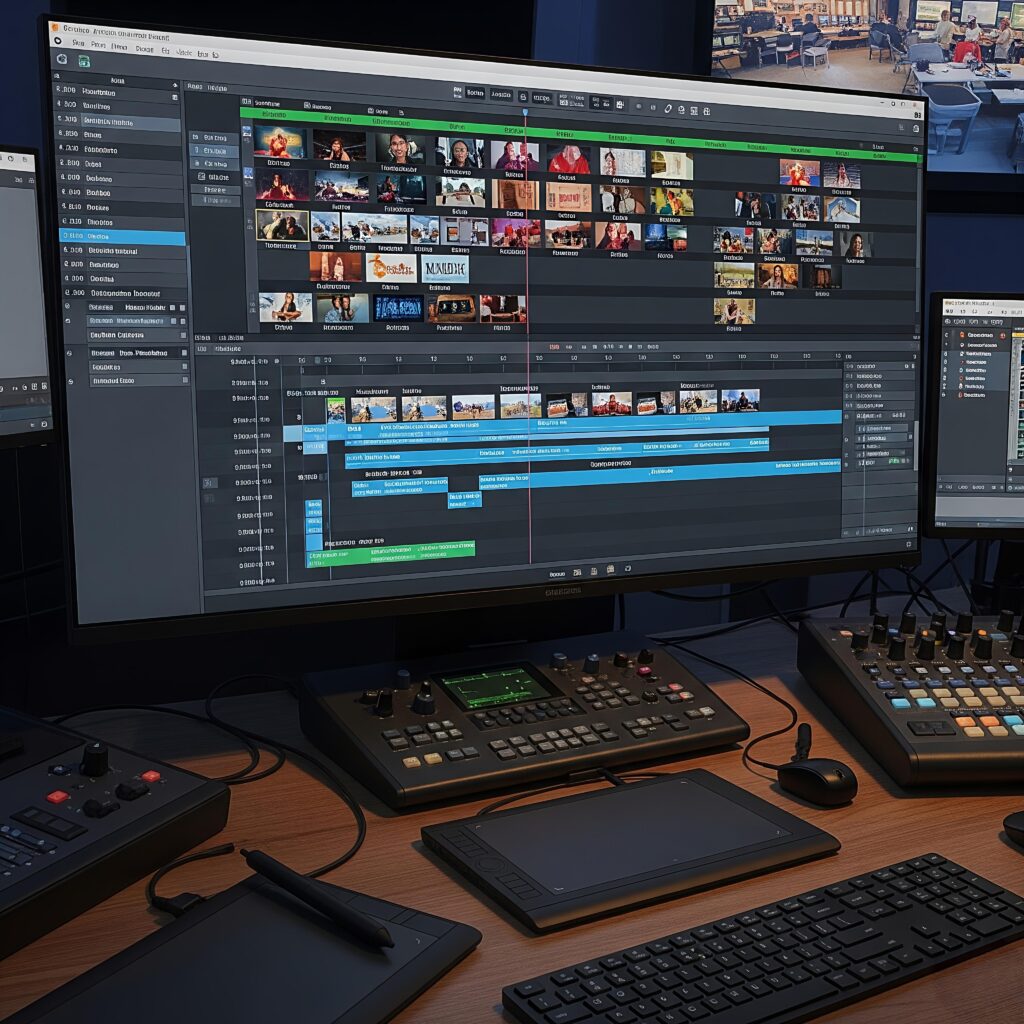This screenshot has width=1024, height=1024.
Task: Click the green icon below the menu bar
Action: pyautogui.click(x=84, y=61)
